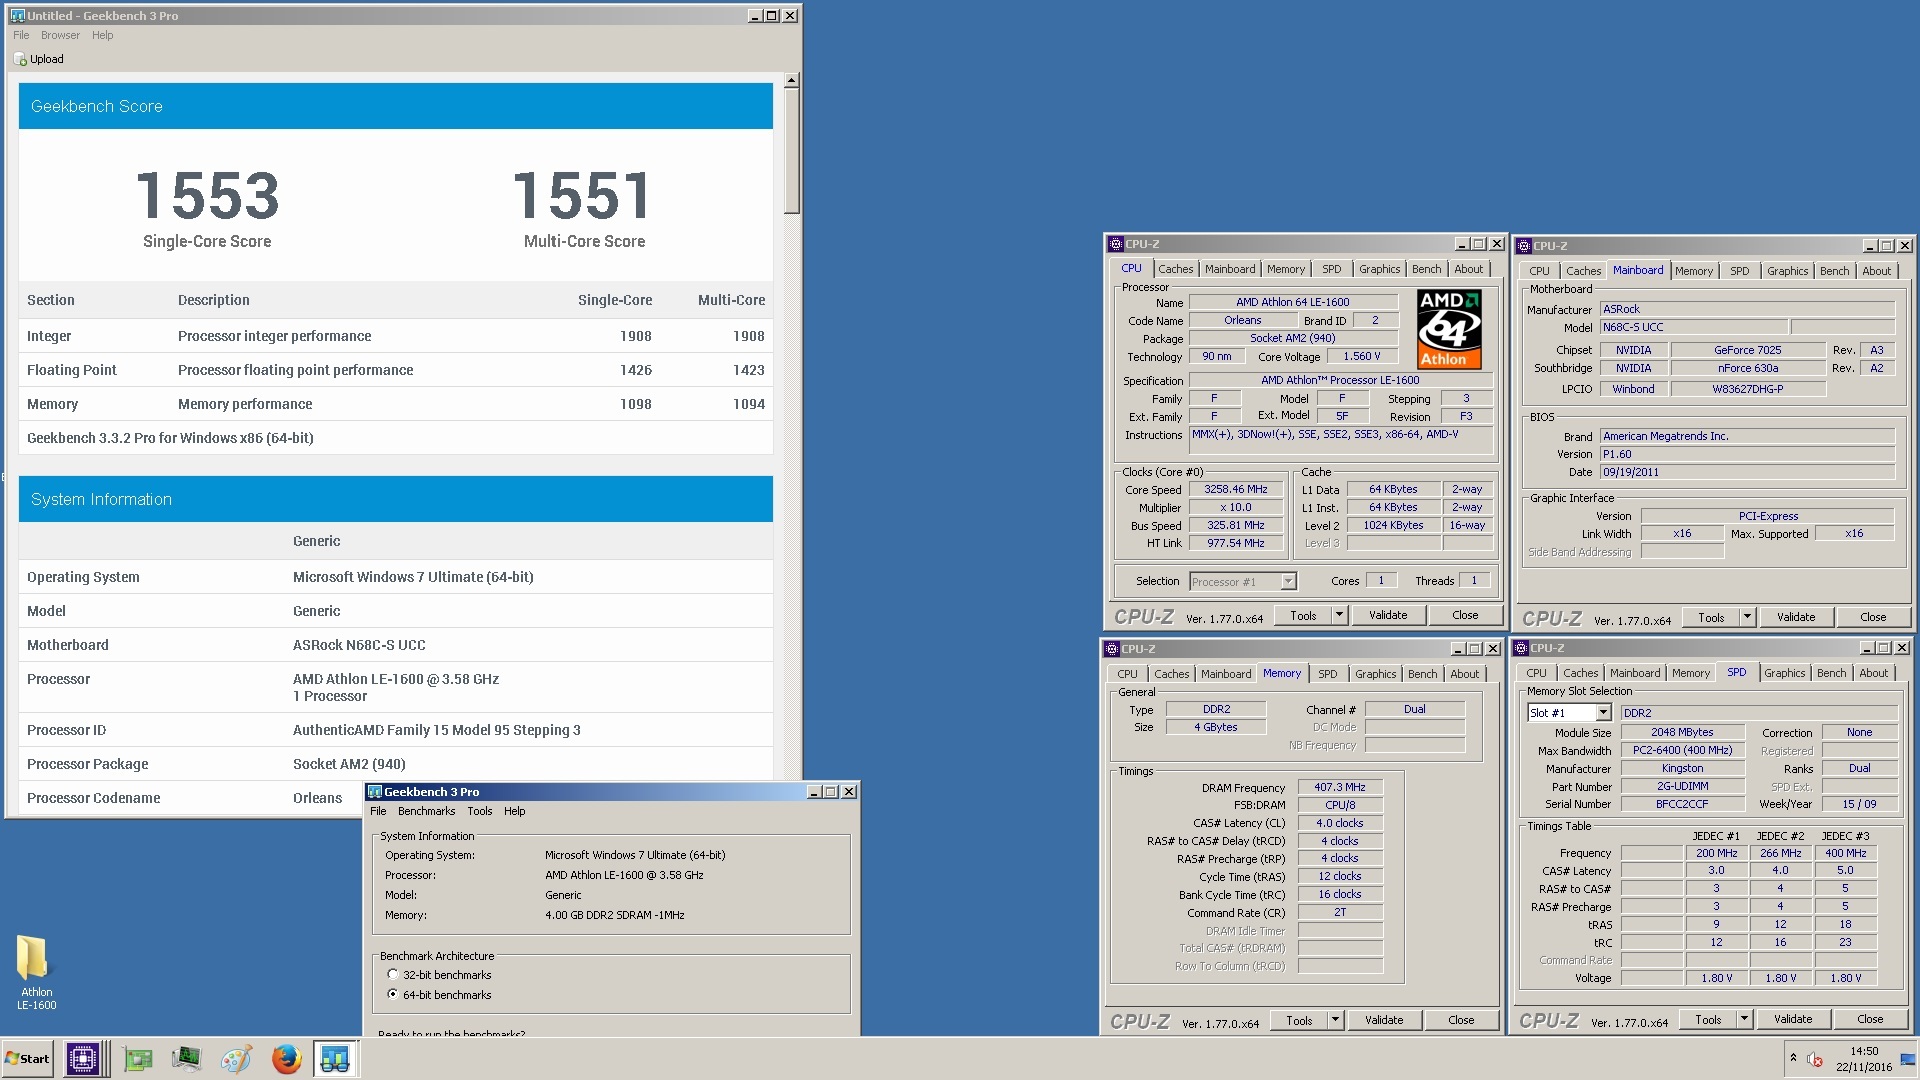This screenshot has height=1080, width=1920.
Task: Select the 32-bit benchmarks radio button
Action: pyautogui.click(x=393, y=975)
